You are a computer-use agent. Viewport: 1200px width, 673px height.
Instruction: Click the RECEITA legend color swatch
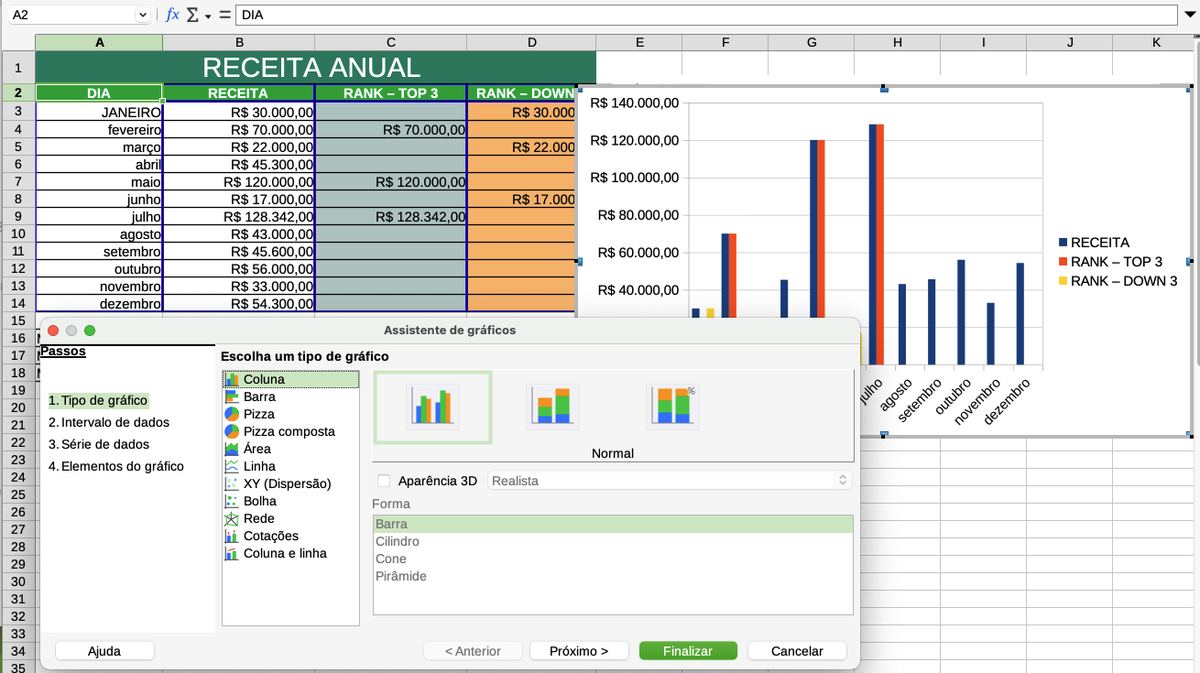point(1063,243)
